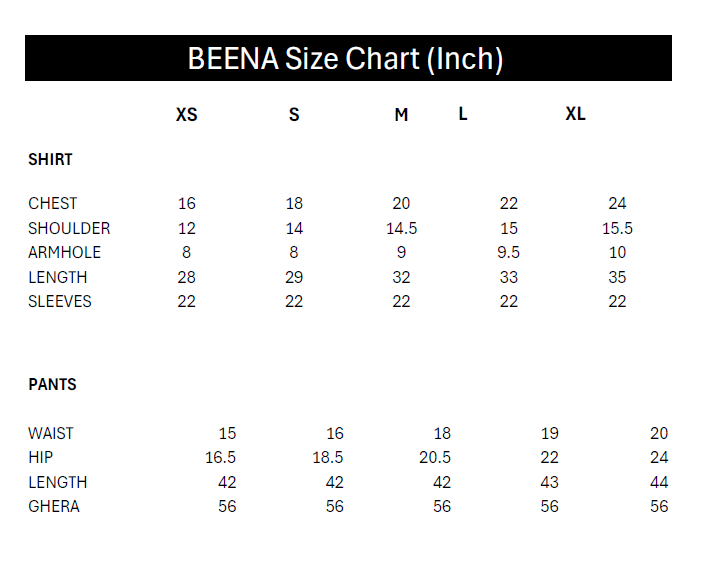
Task: Select the XS column header
Action: (187, 115)
